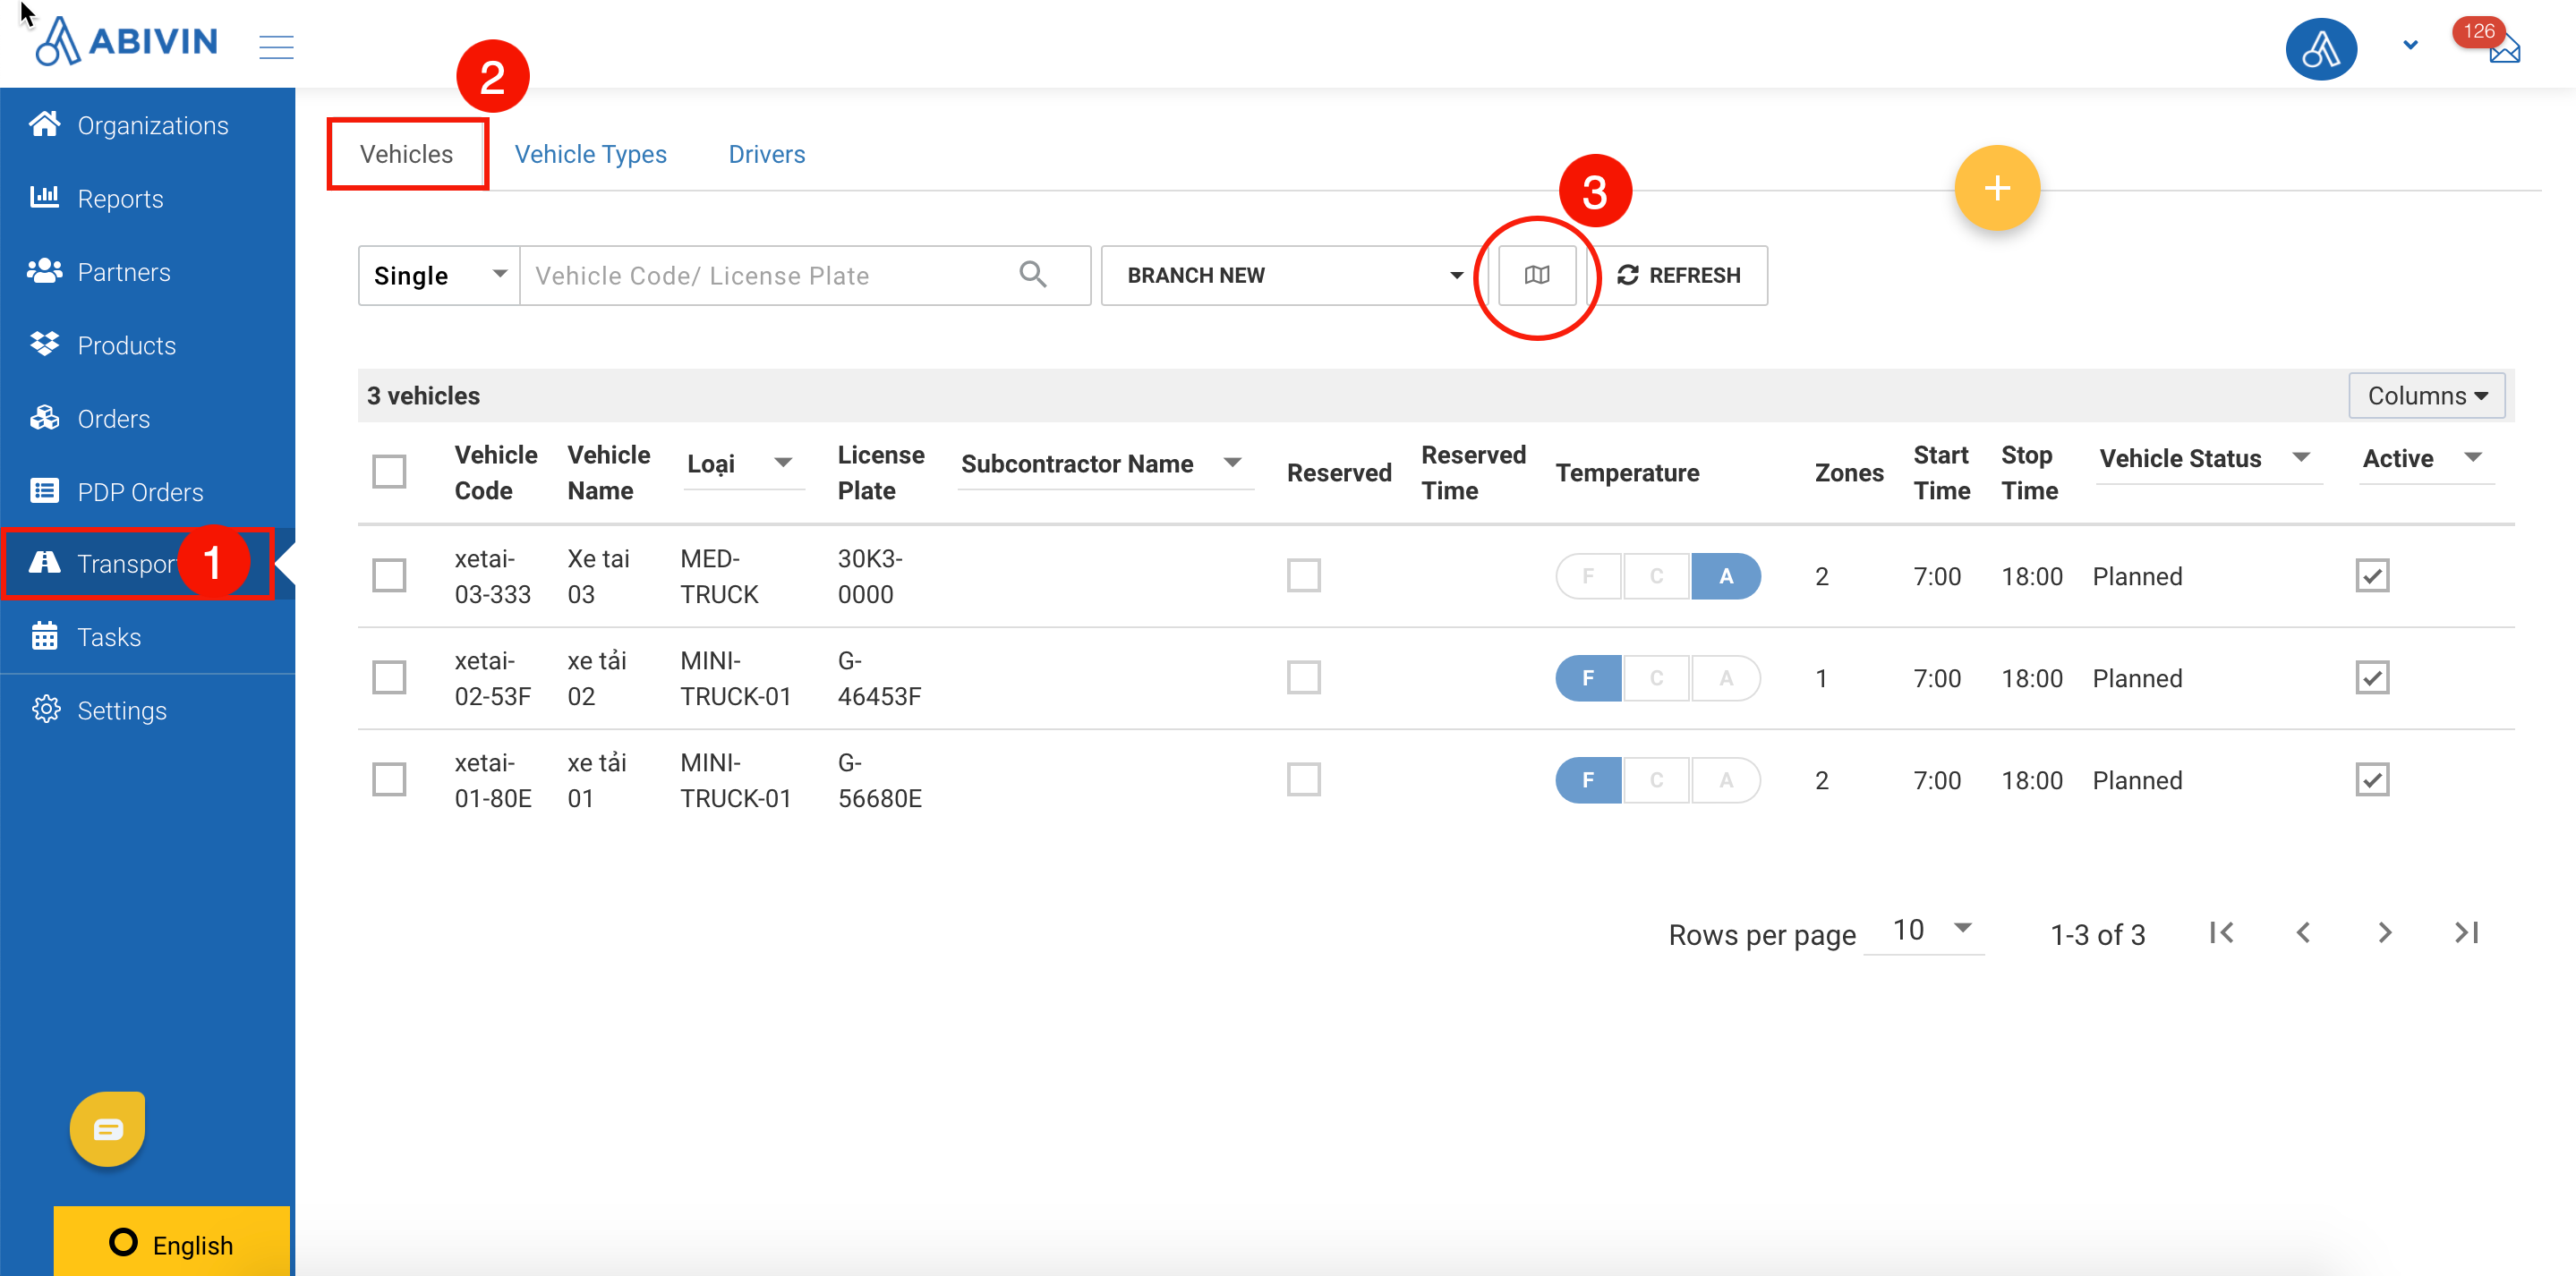Open Organizations in the sidebar
Viewport: 2576px width, 1276px height.
[148, 125]
